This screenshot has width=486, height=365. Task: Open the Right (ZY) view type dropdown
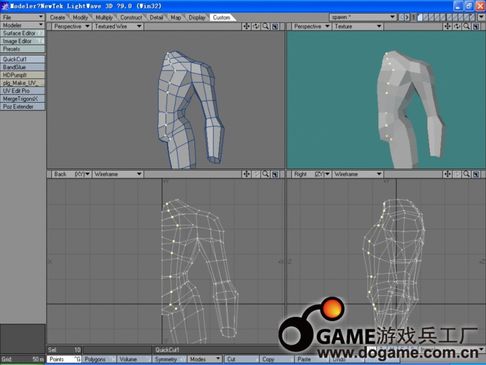coord(311,174)
